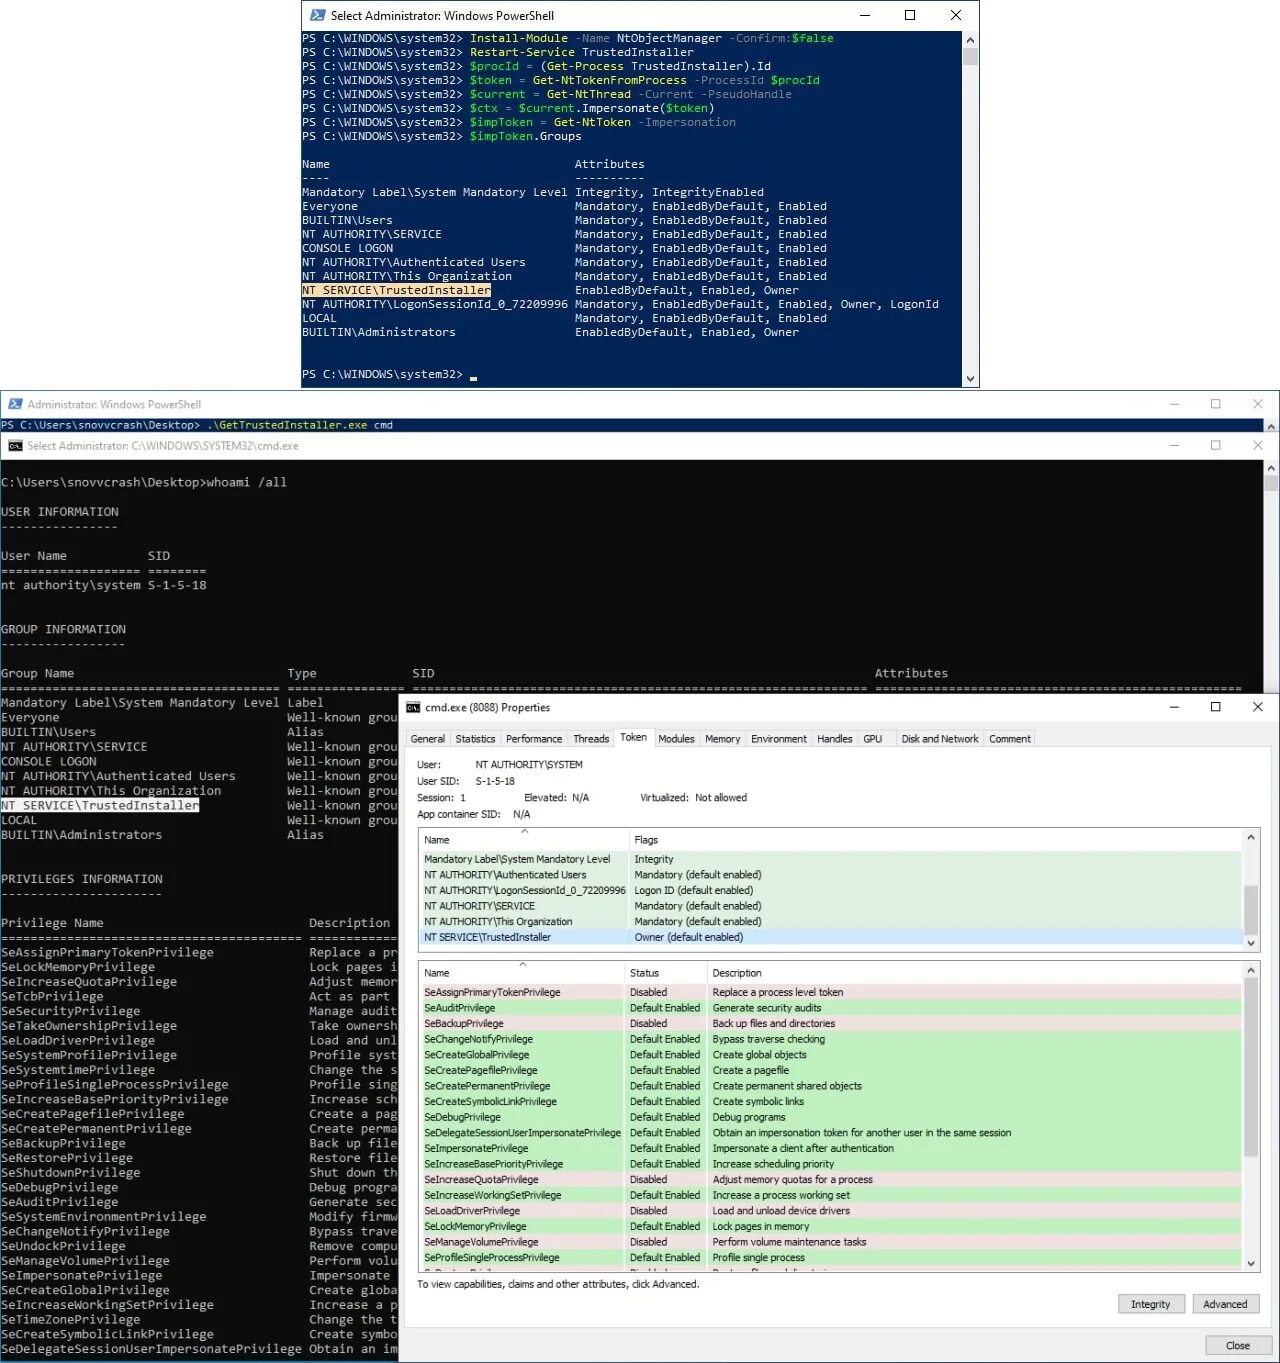Switch to the Environment tab
This screenshot has width=1280, height=1363.
[779, 739]
